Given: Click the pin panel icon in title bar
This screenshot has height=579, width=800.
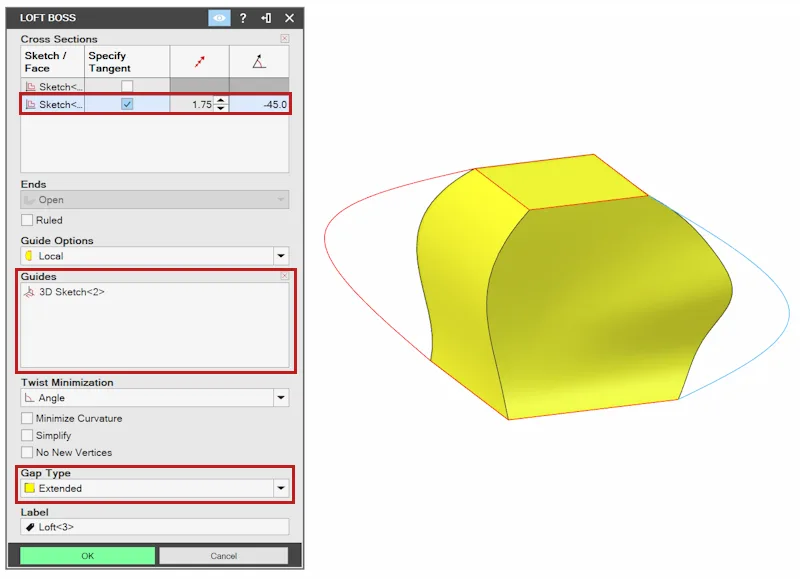Looking at the screenshot, I should 266,18.
